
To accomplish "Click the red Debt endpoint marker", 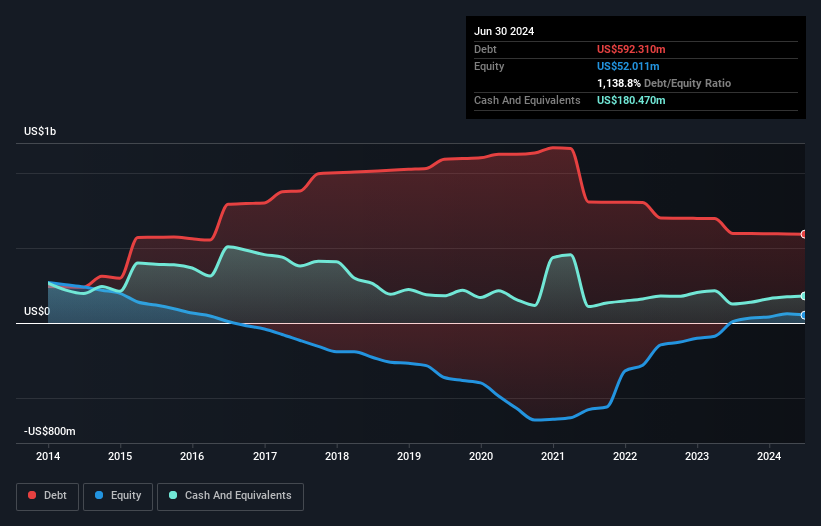I will coord(804,234).
